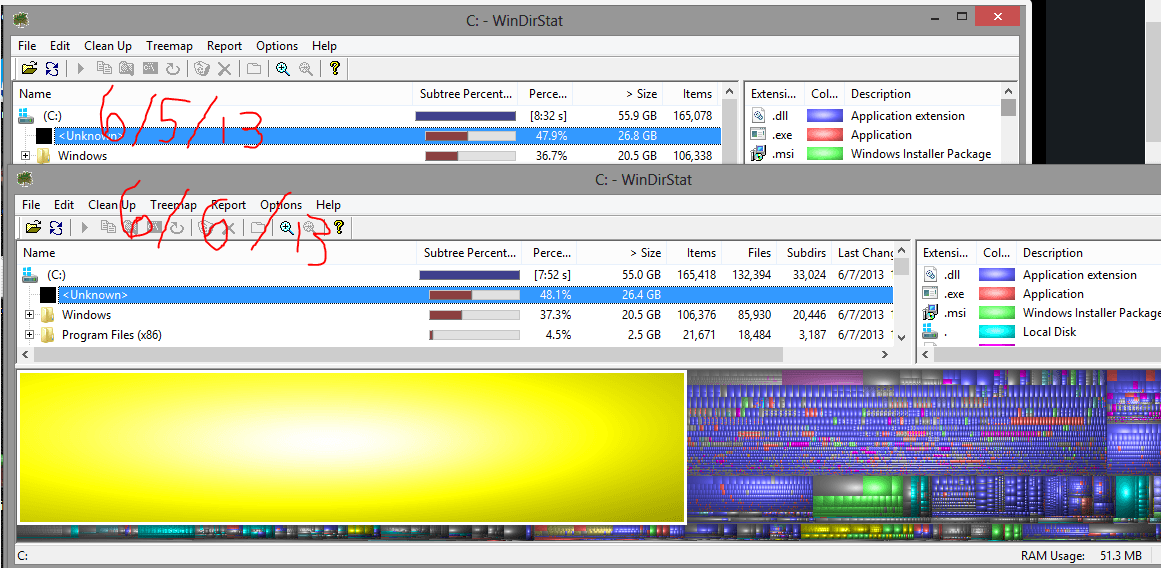The width and height of the screenshot is (1161, 568).
Task: Expand the Windows folder in front window
Action: tap(30, 315)
